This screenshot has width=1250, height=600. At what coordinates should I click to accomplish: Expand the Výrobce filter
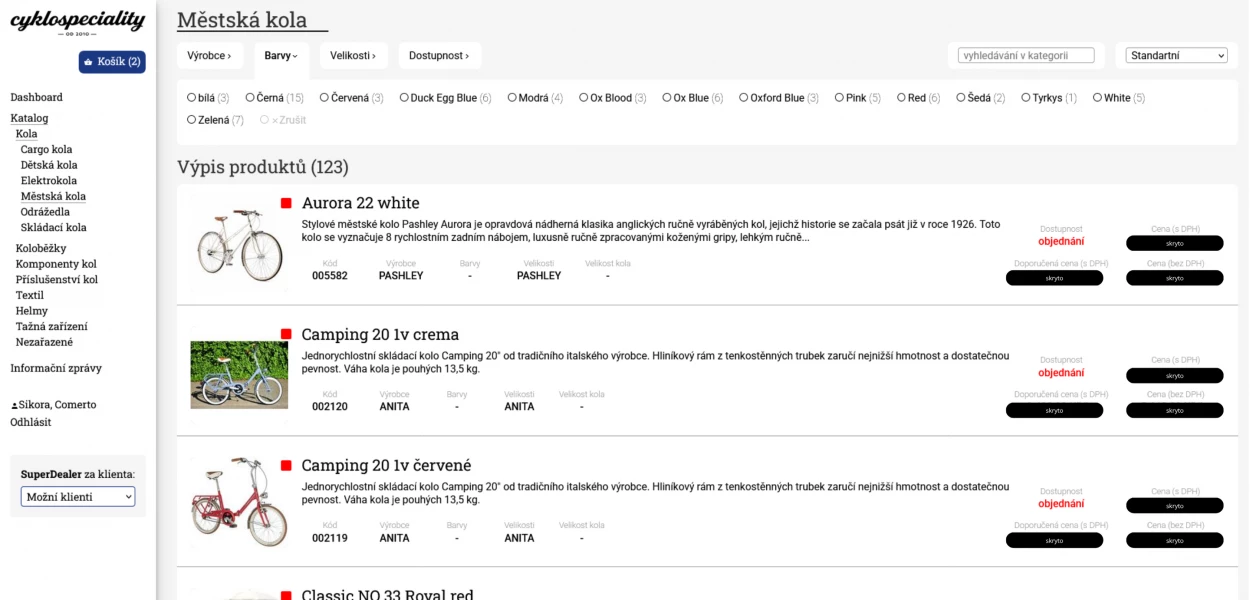pos(209,56)
